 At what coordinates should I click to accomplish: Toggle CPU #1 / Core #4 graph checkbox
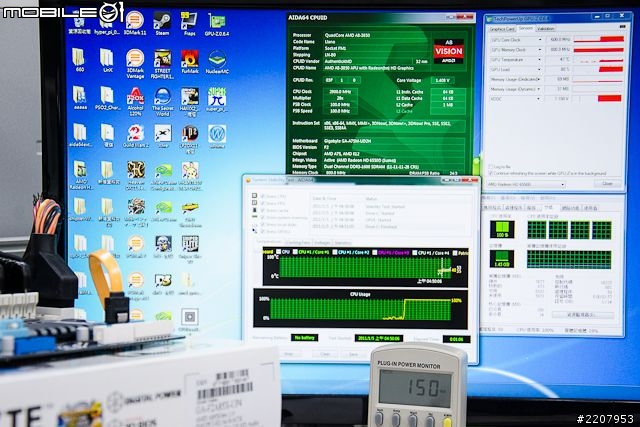point(415,253)
